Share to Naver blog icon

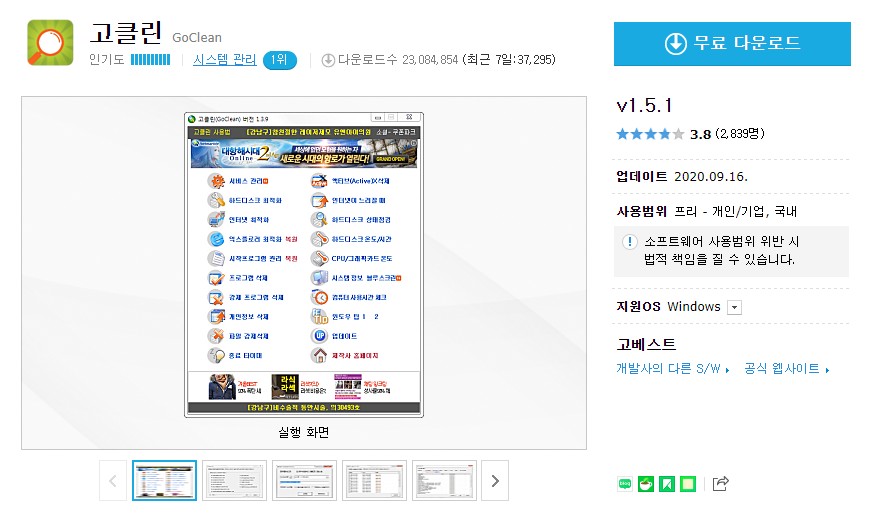(625, 484)
